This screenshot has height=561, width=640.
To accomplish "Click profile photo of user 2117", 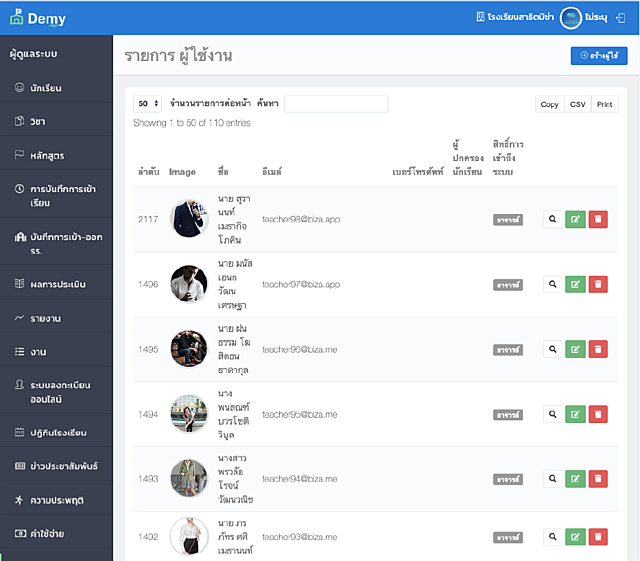I will point(187,218).
